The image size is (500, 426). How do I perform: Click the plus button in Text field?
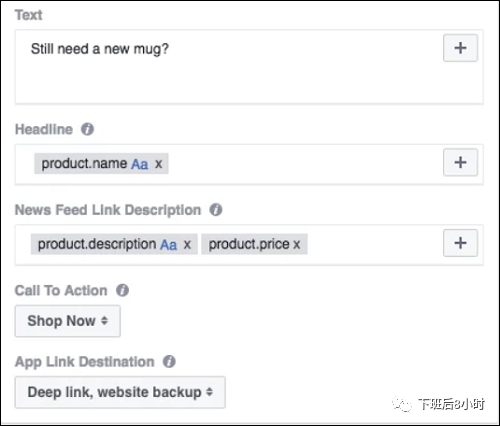[460, 48]
